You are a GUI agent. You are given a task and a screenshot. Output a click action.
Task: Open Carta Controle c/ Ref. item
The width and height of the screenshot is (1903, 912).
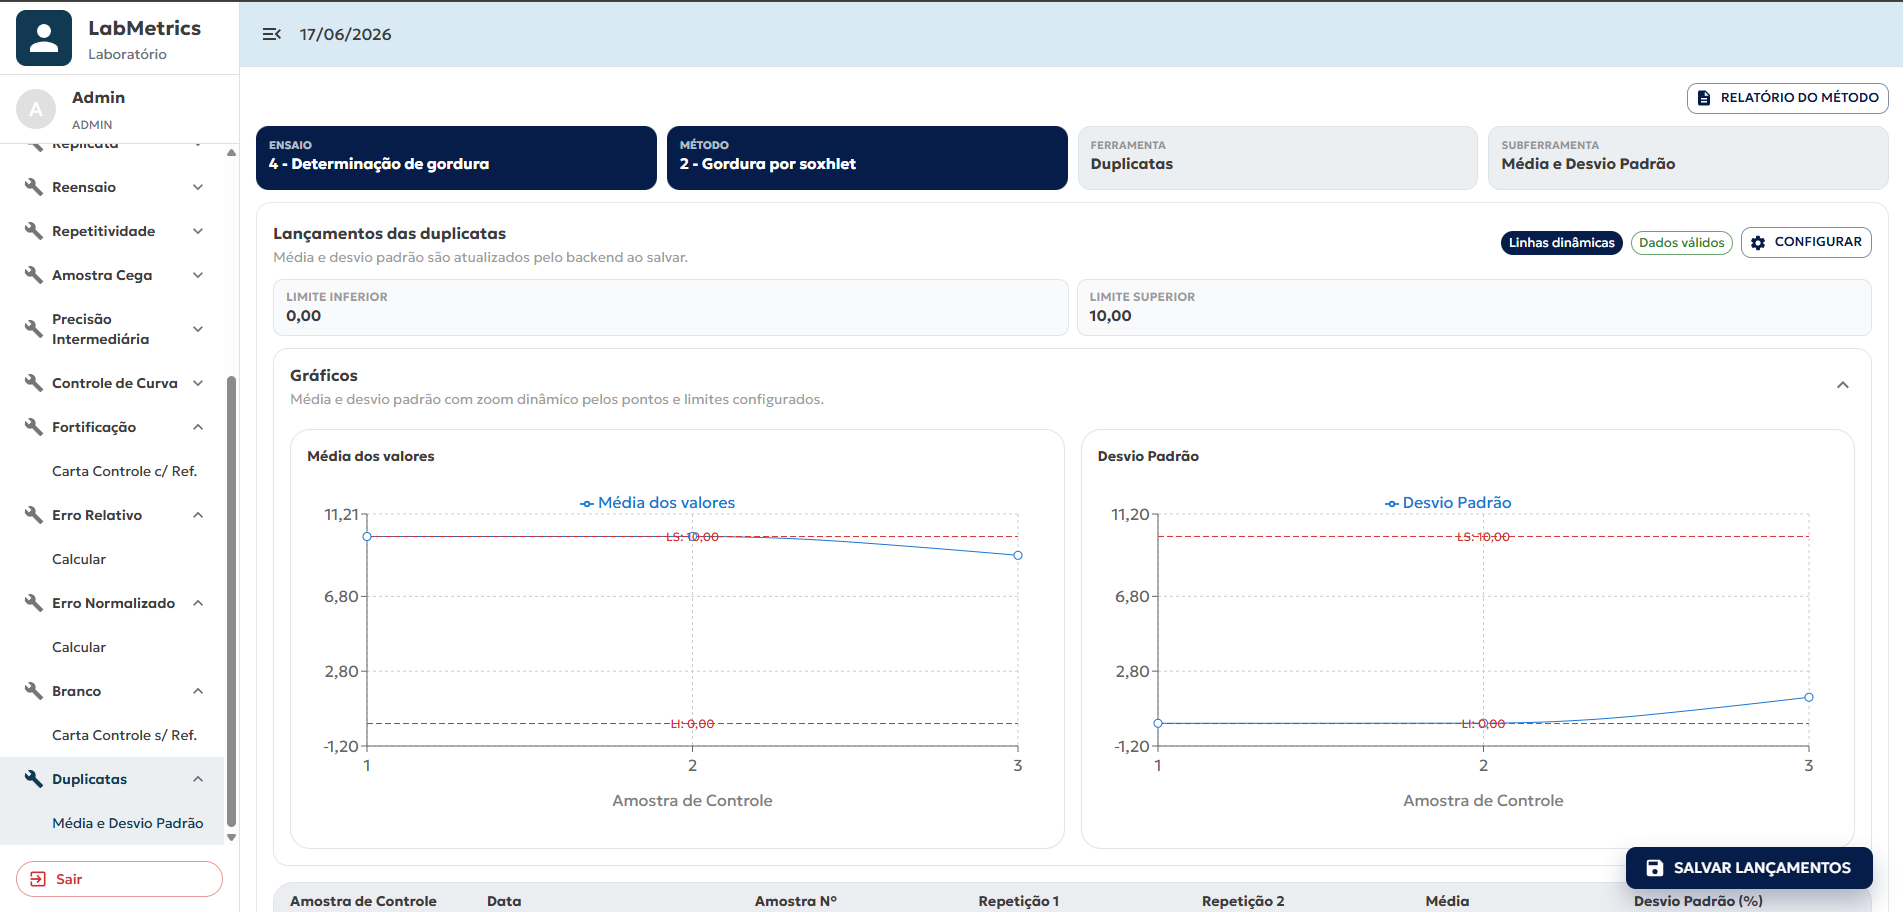pos(124,471)
